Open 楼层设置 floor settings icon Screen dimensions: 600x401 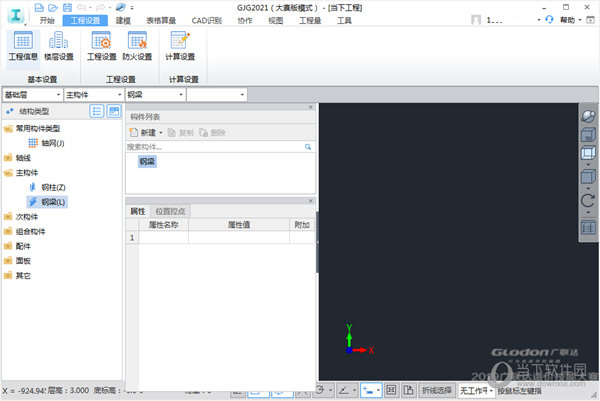tap(59, 46)
